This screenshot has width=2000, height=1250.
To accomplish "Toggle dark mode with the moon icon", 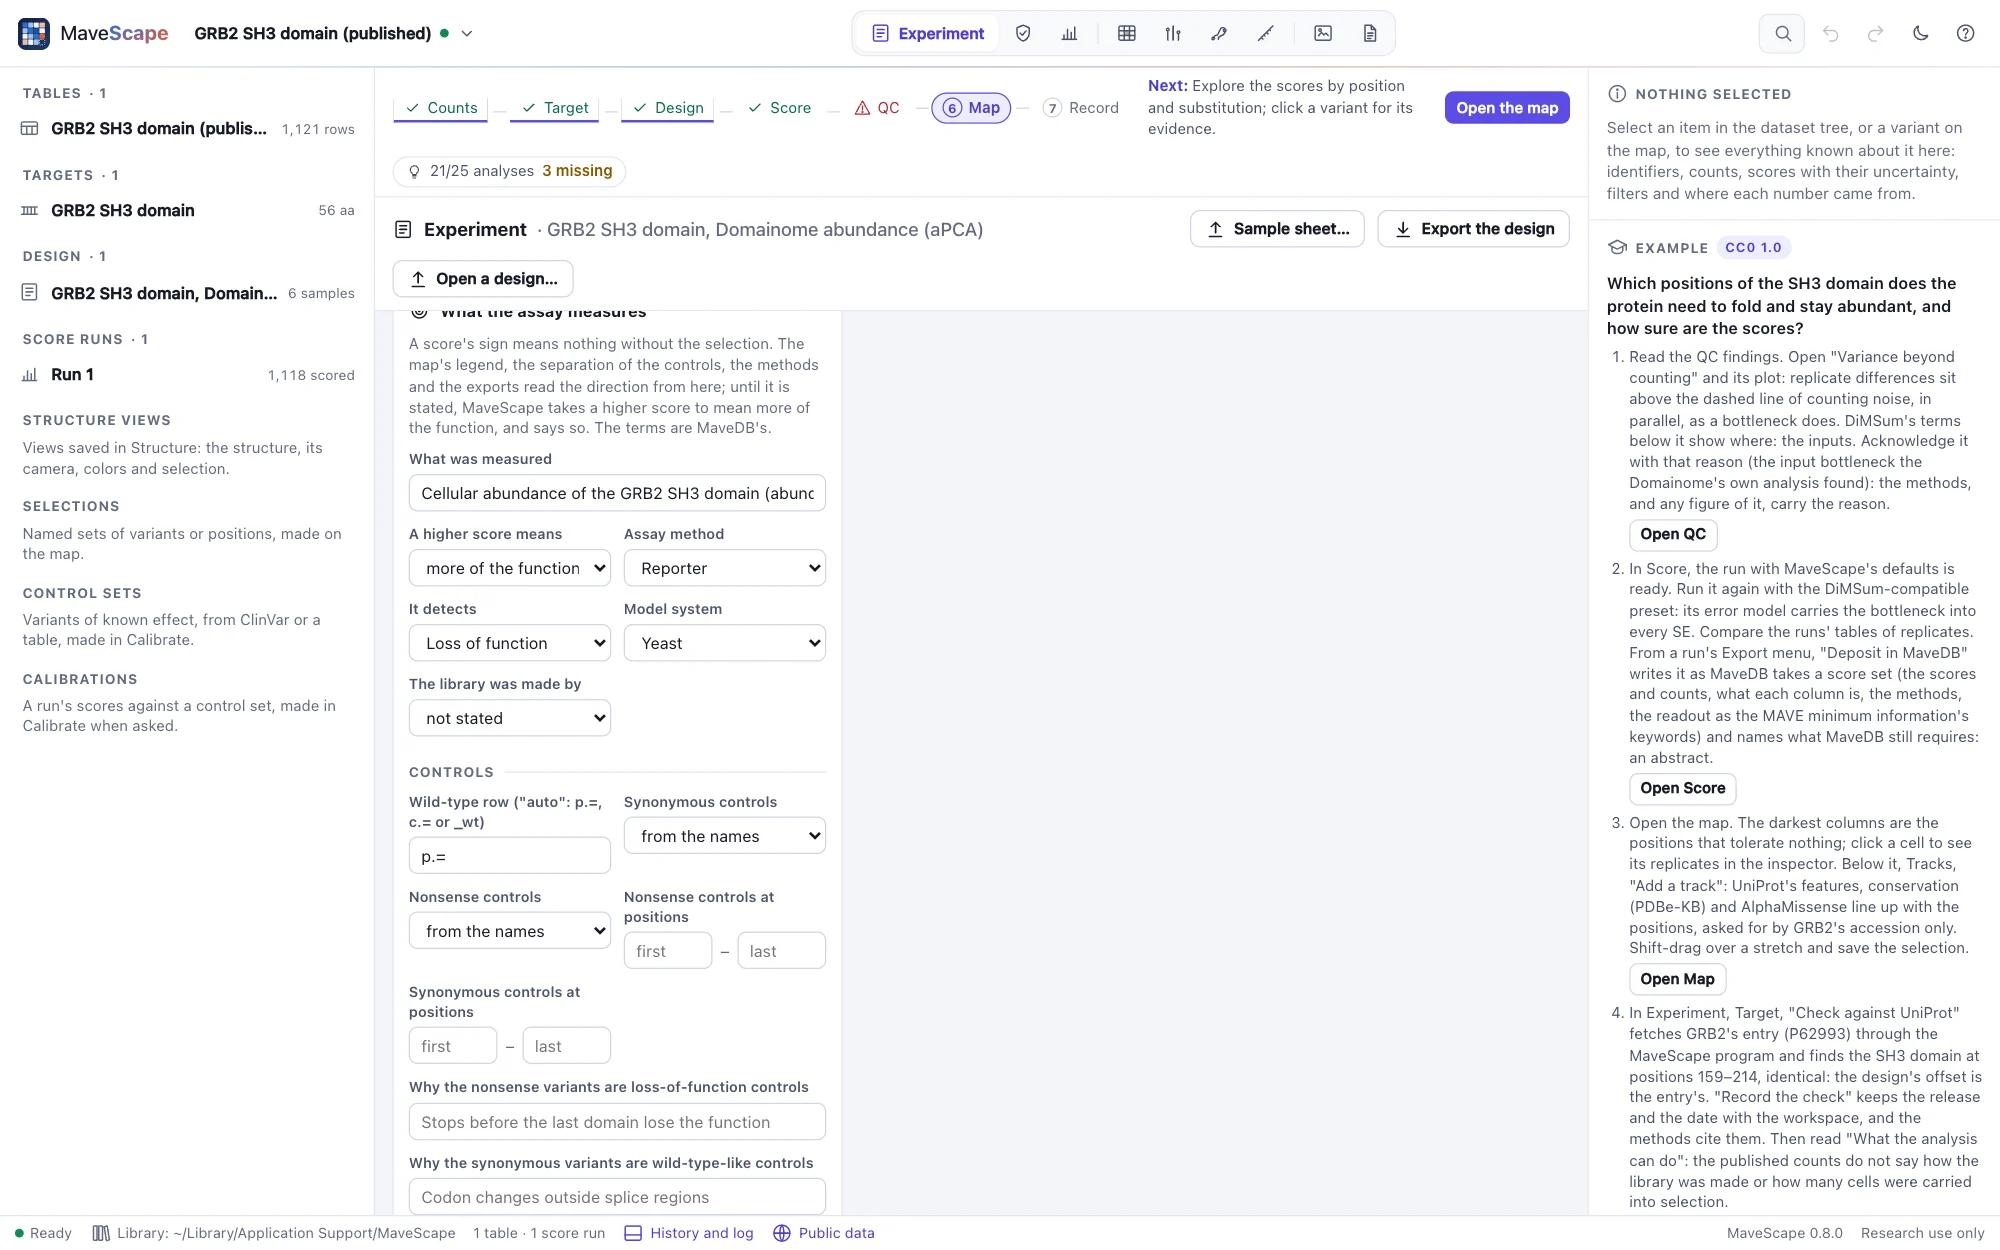I will pos(1920,33).
